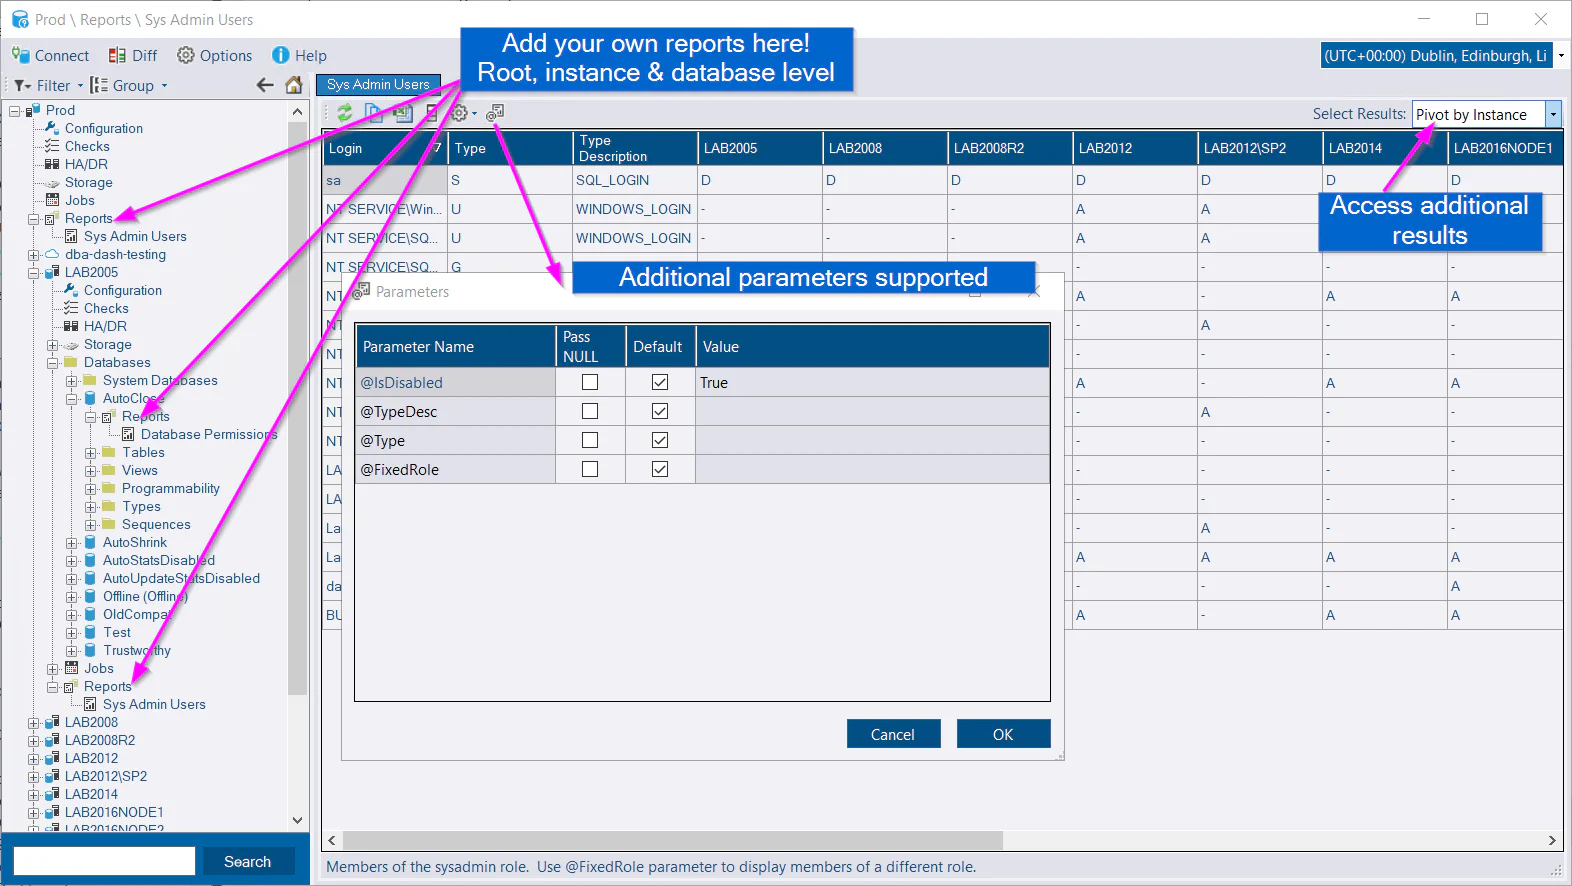Open the Group dropdown
Viewport: 1572px width, 886px height.
click(x=129, y=85)
